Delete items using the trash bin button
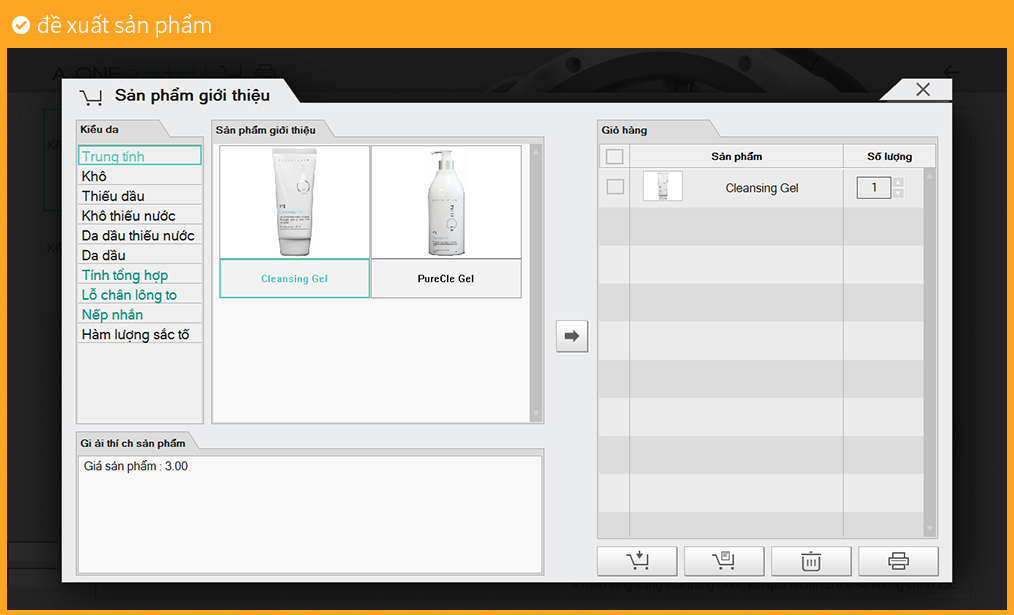 click(811, 561)
